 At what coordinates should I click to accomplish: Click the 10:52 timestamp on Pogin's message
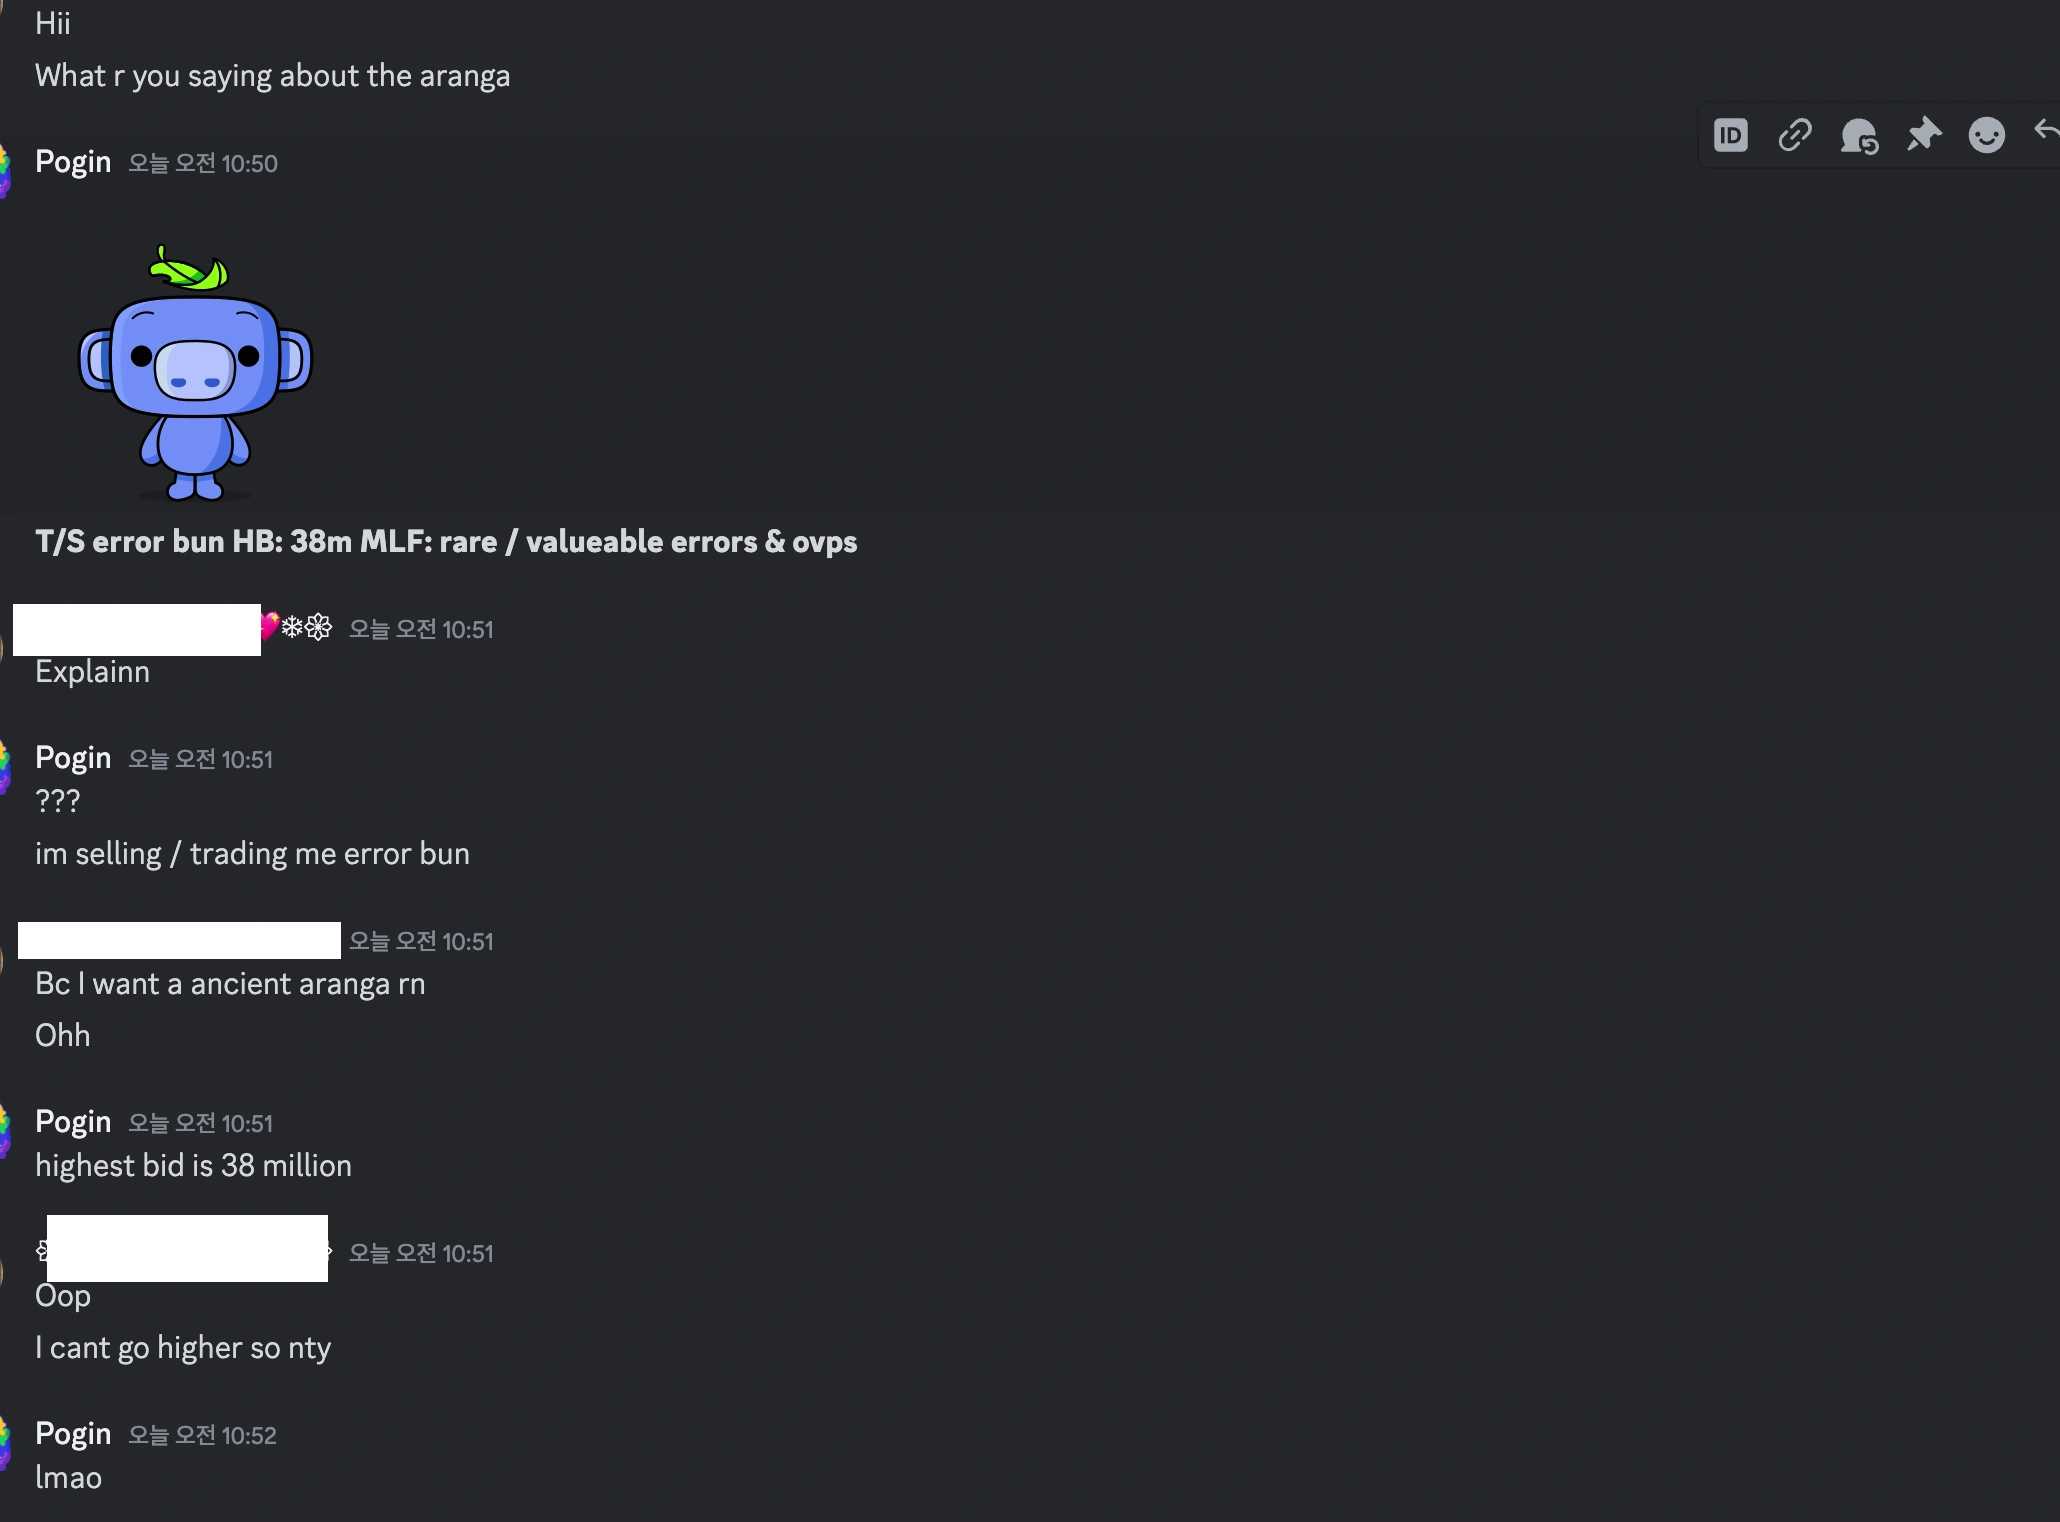[202, 1434]
